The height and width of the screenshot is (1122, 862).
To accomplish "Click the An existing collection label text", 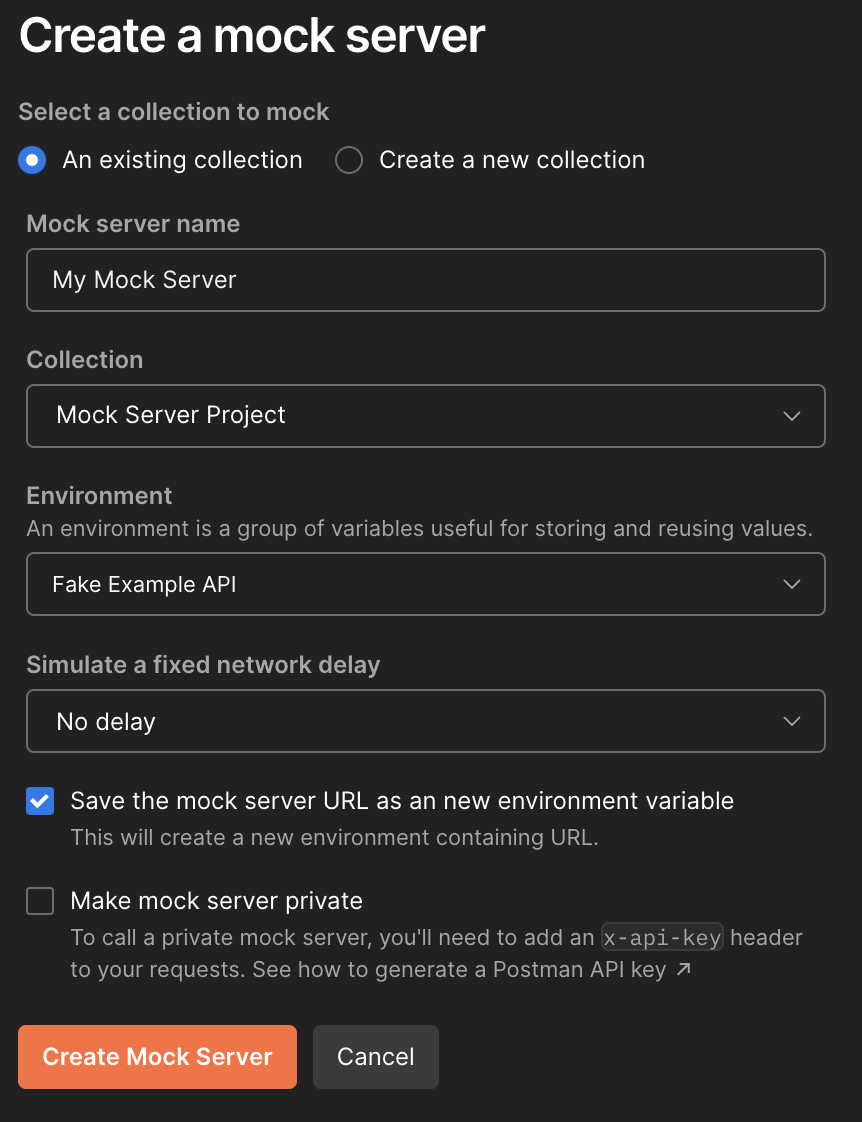I will tap(182, 160).
